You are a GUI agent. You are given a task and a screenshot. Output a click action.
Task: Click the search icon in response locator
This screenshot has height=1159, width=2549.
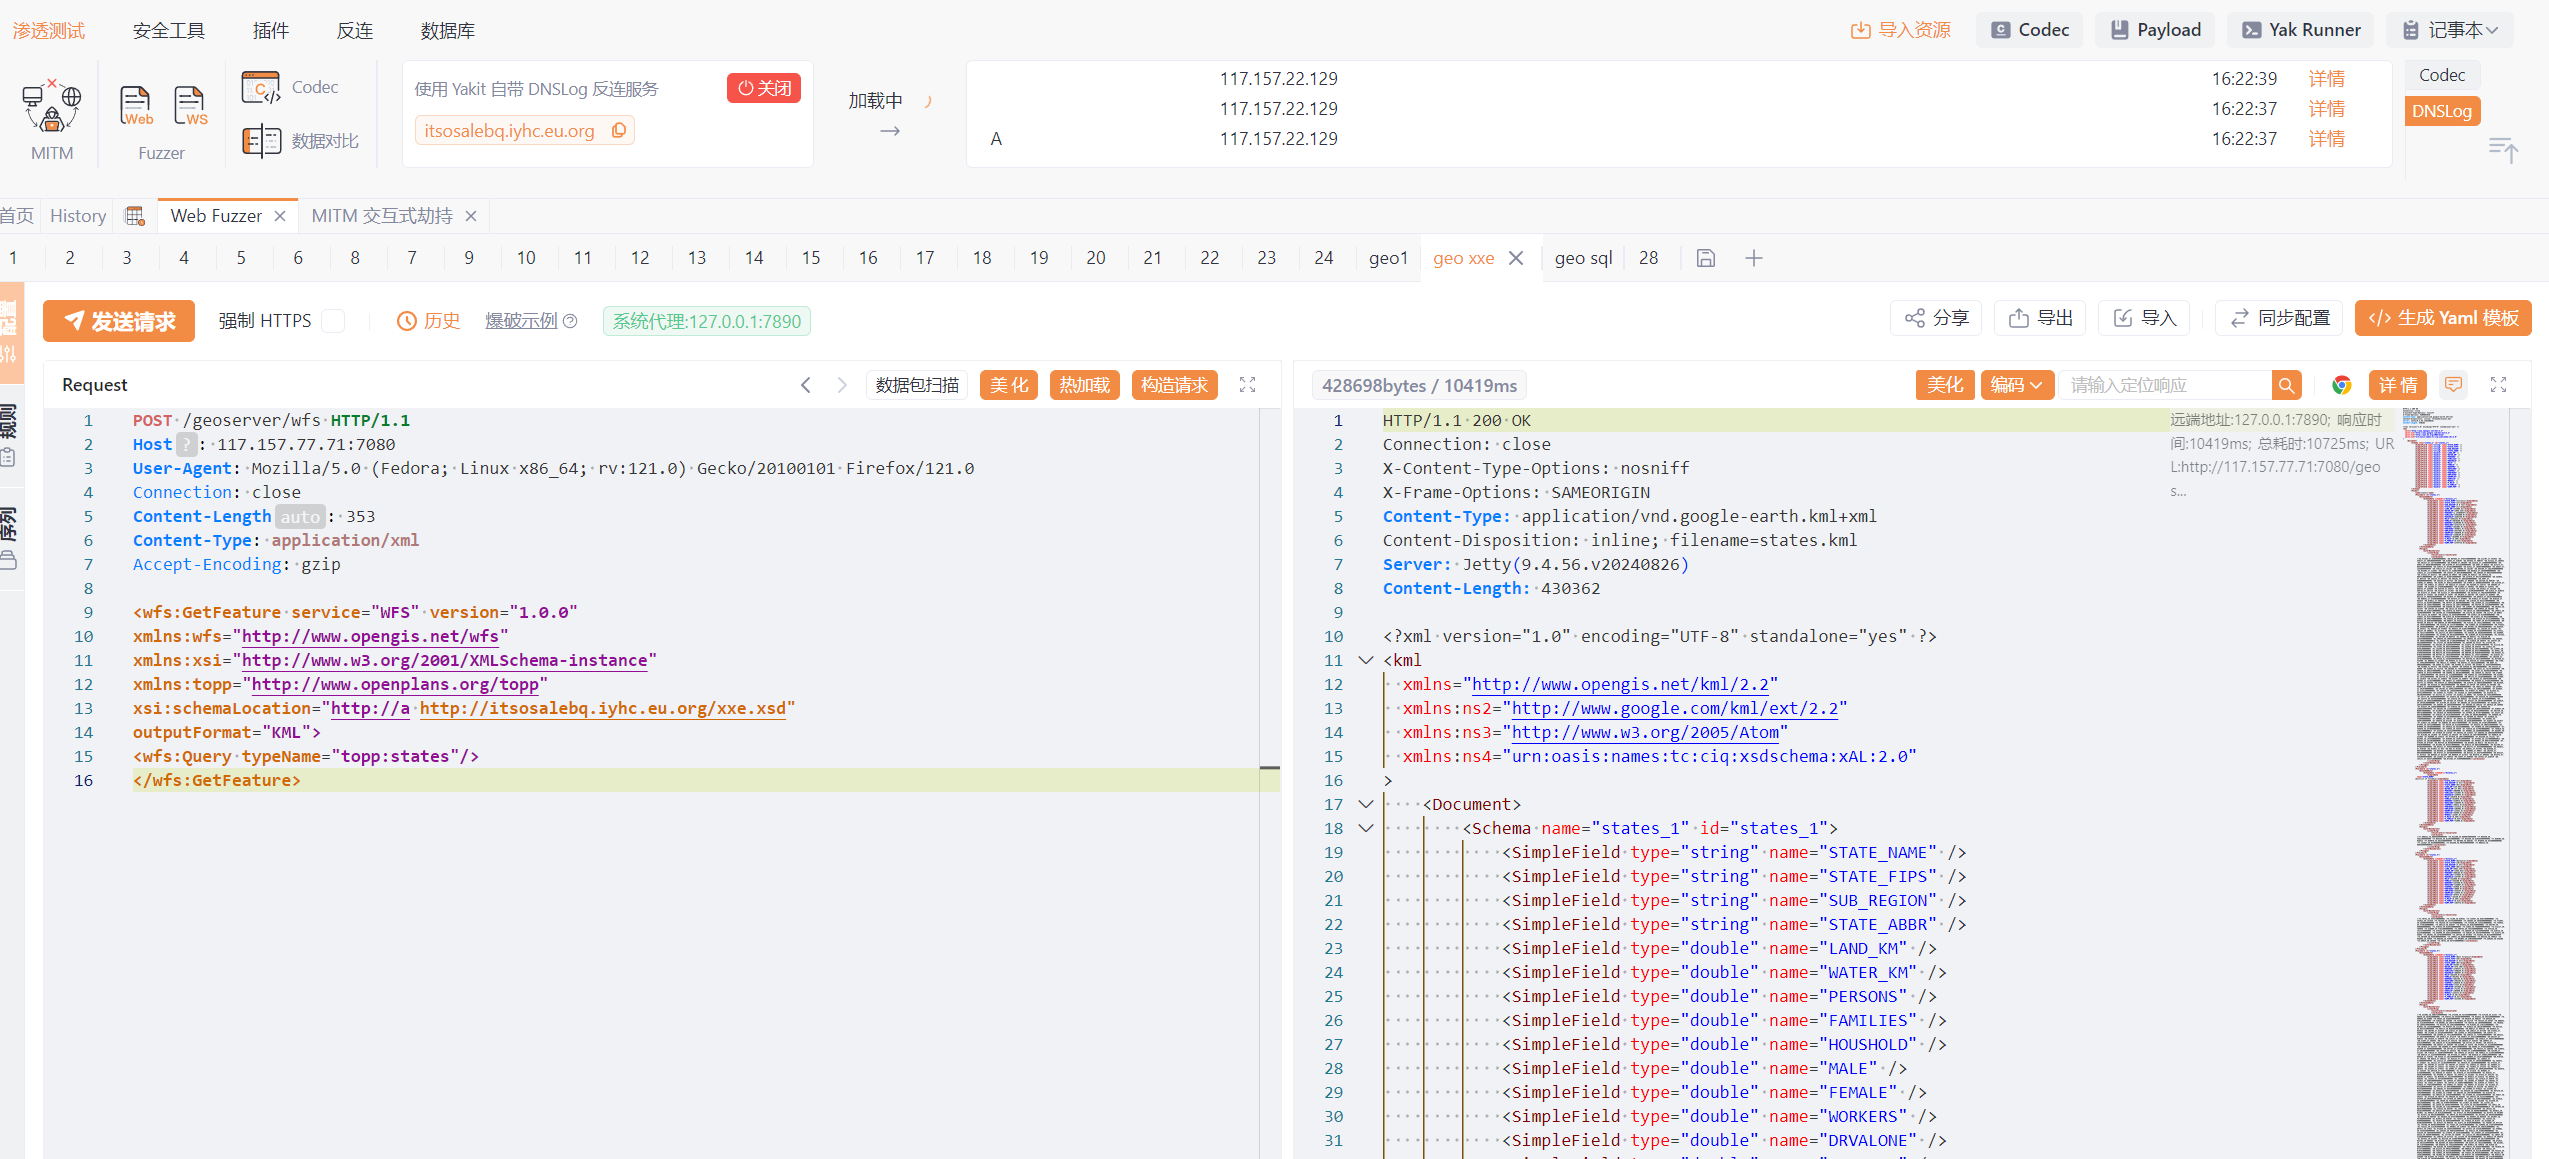(2286, 385)
